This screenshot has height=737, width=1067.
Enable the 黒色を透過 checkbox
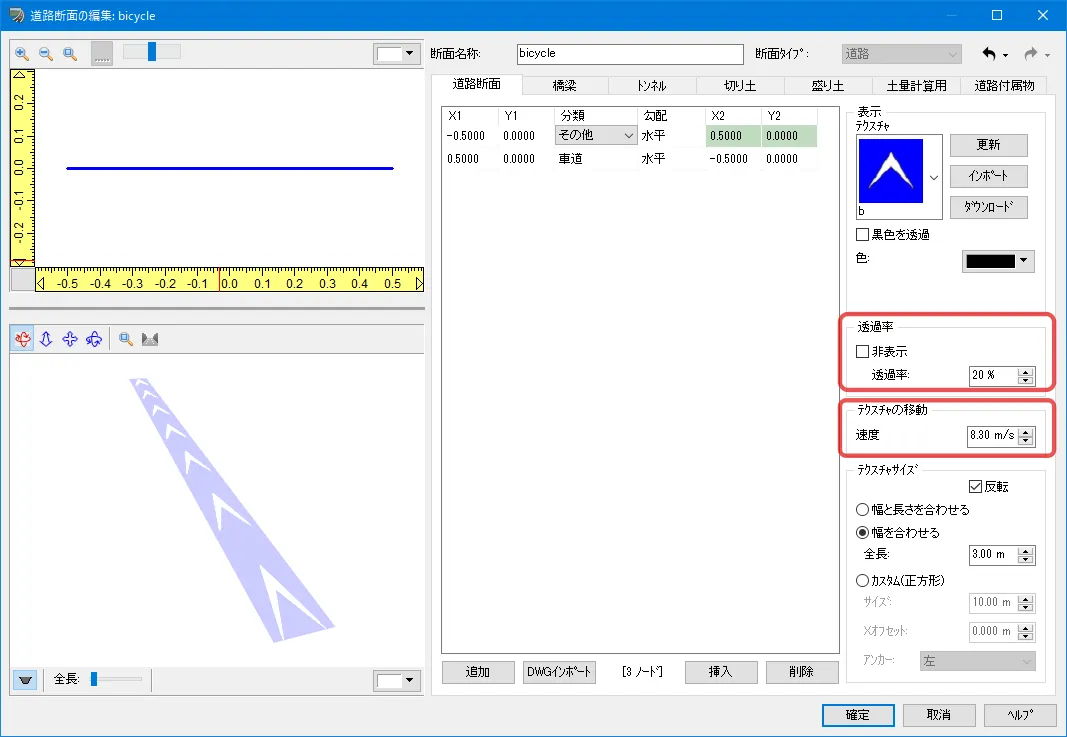point(863,235)
